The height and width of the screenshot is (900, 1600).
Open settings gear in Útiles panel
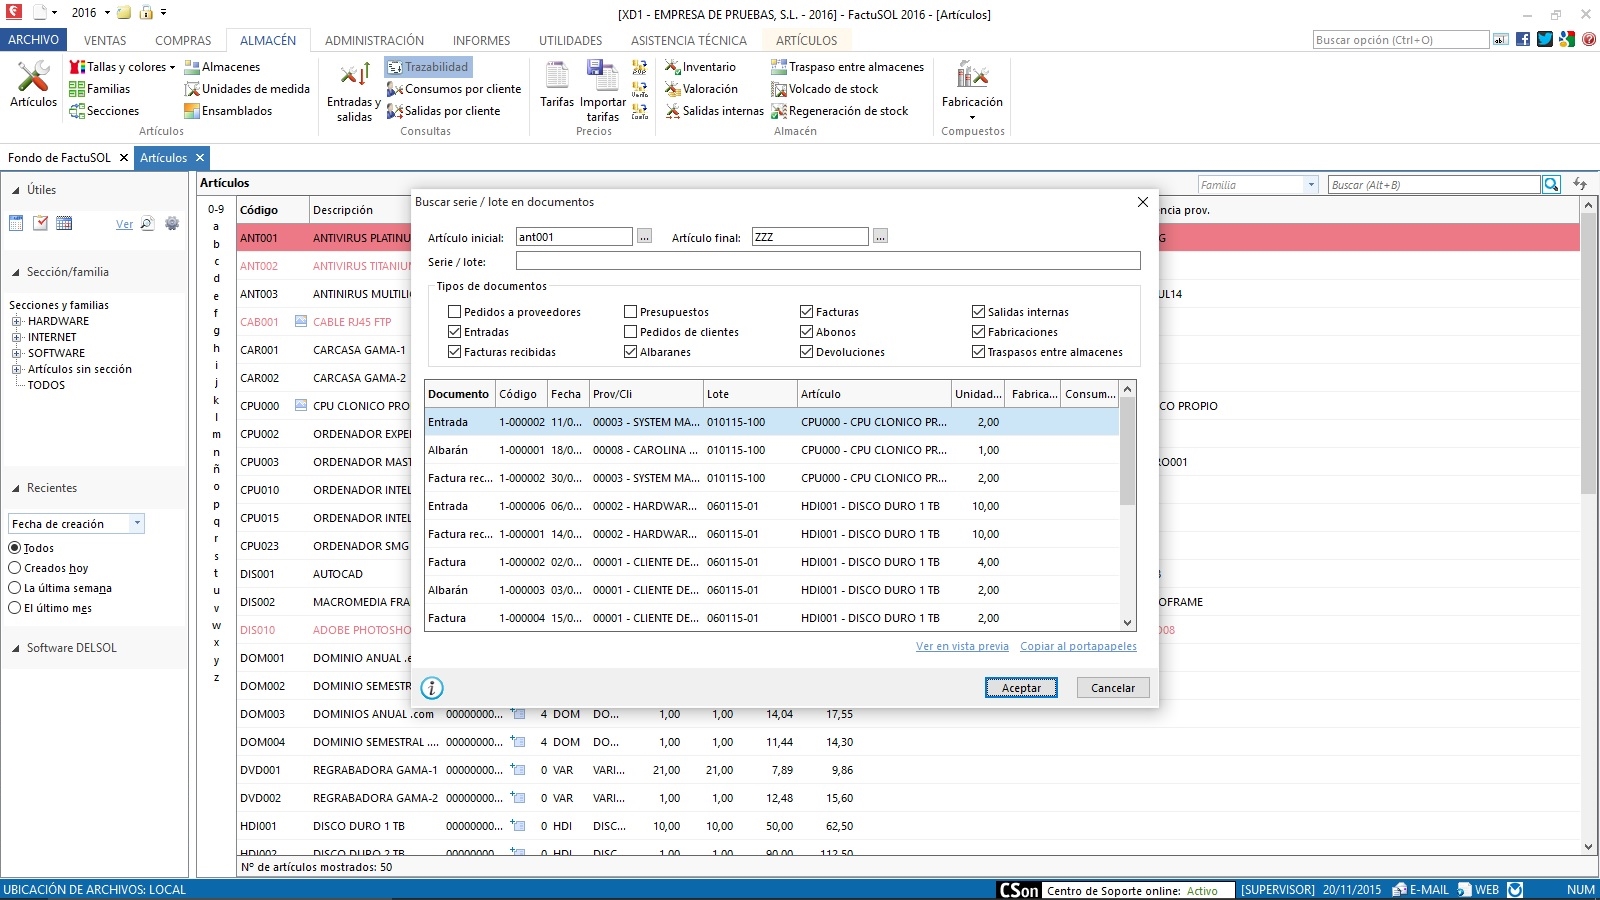tap(172, 224)
